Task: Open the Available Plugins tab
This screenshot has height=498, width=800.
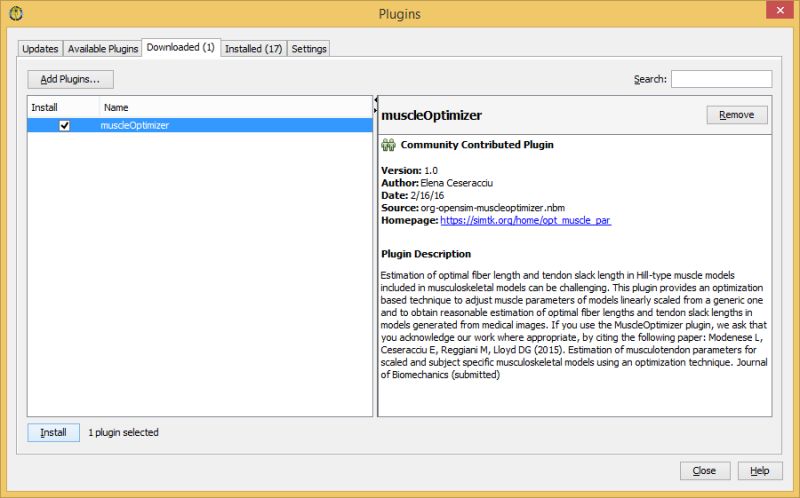Action: tap(103, 49)
